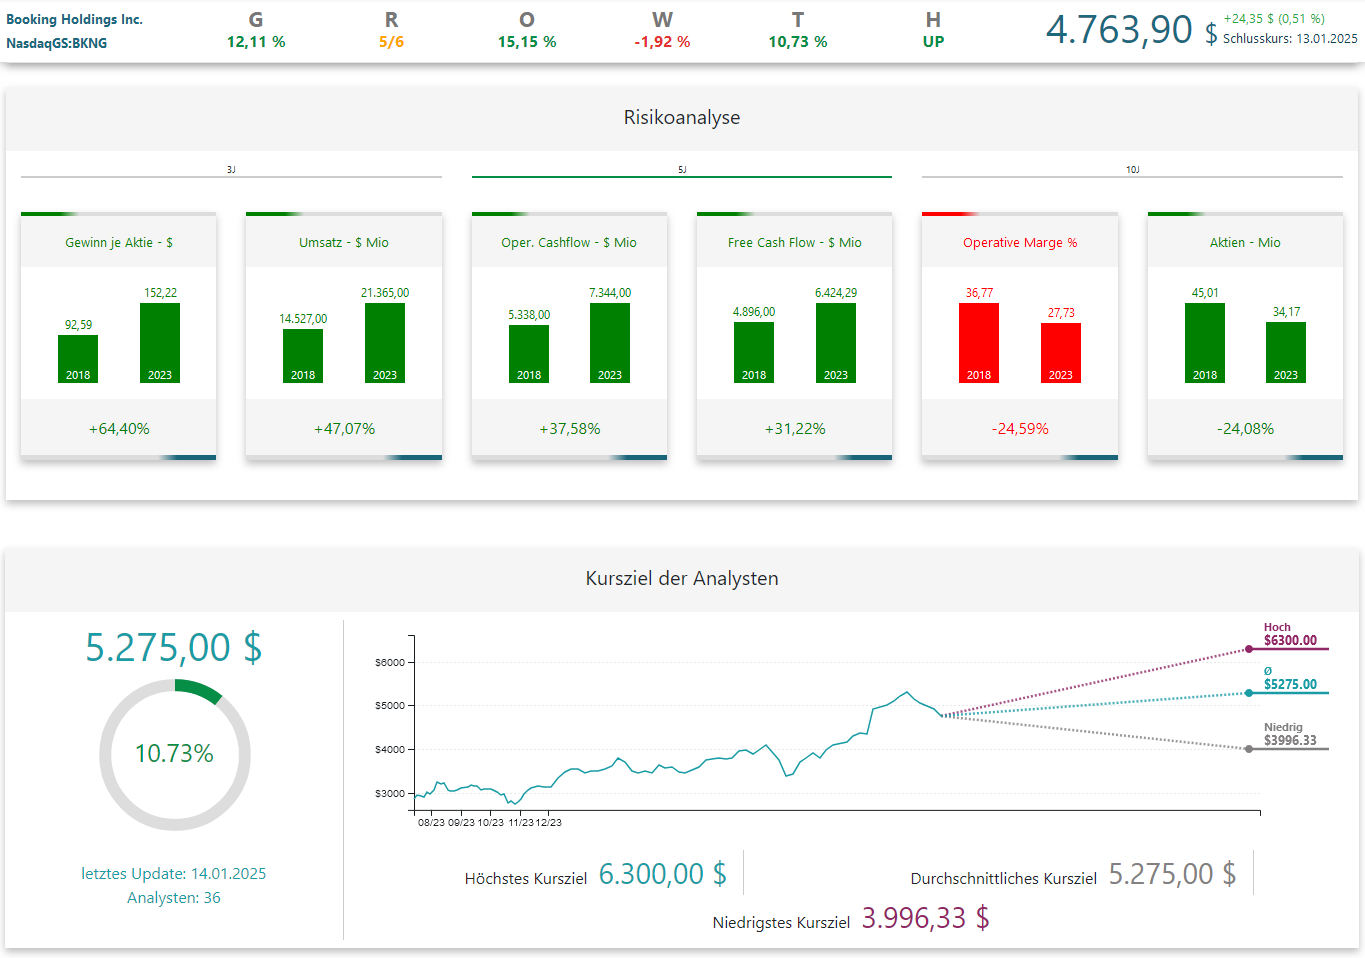The image size is (1365, 958).
Task: Click the +37,58% change value
Action: click(x=570, y=428)
